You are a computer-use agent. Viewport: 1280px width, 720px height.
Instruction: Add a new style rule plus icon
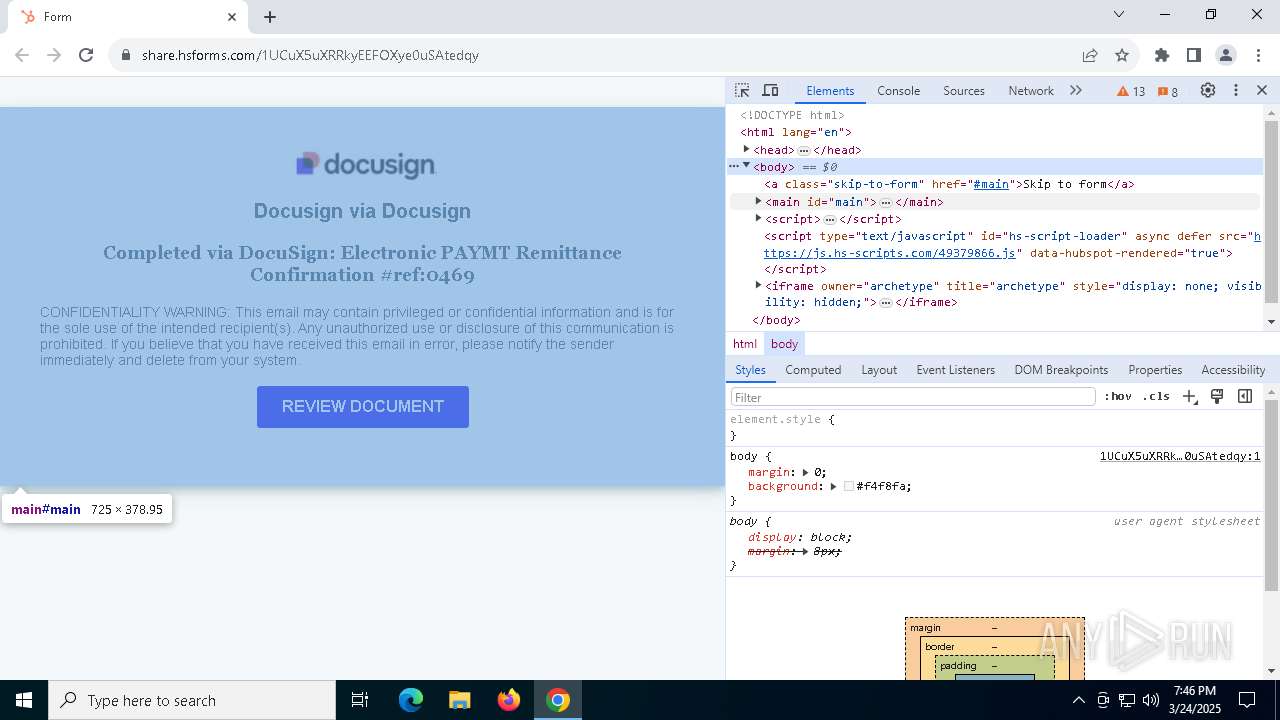(x=1189, y=396)
